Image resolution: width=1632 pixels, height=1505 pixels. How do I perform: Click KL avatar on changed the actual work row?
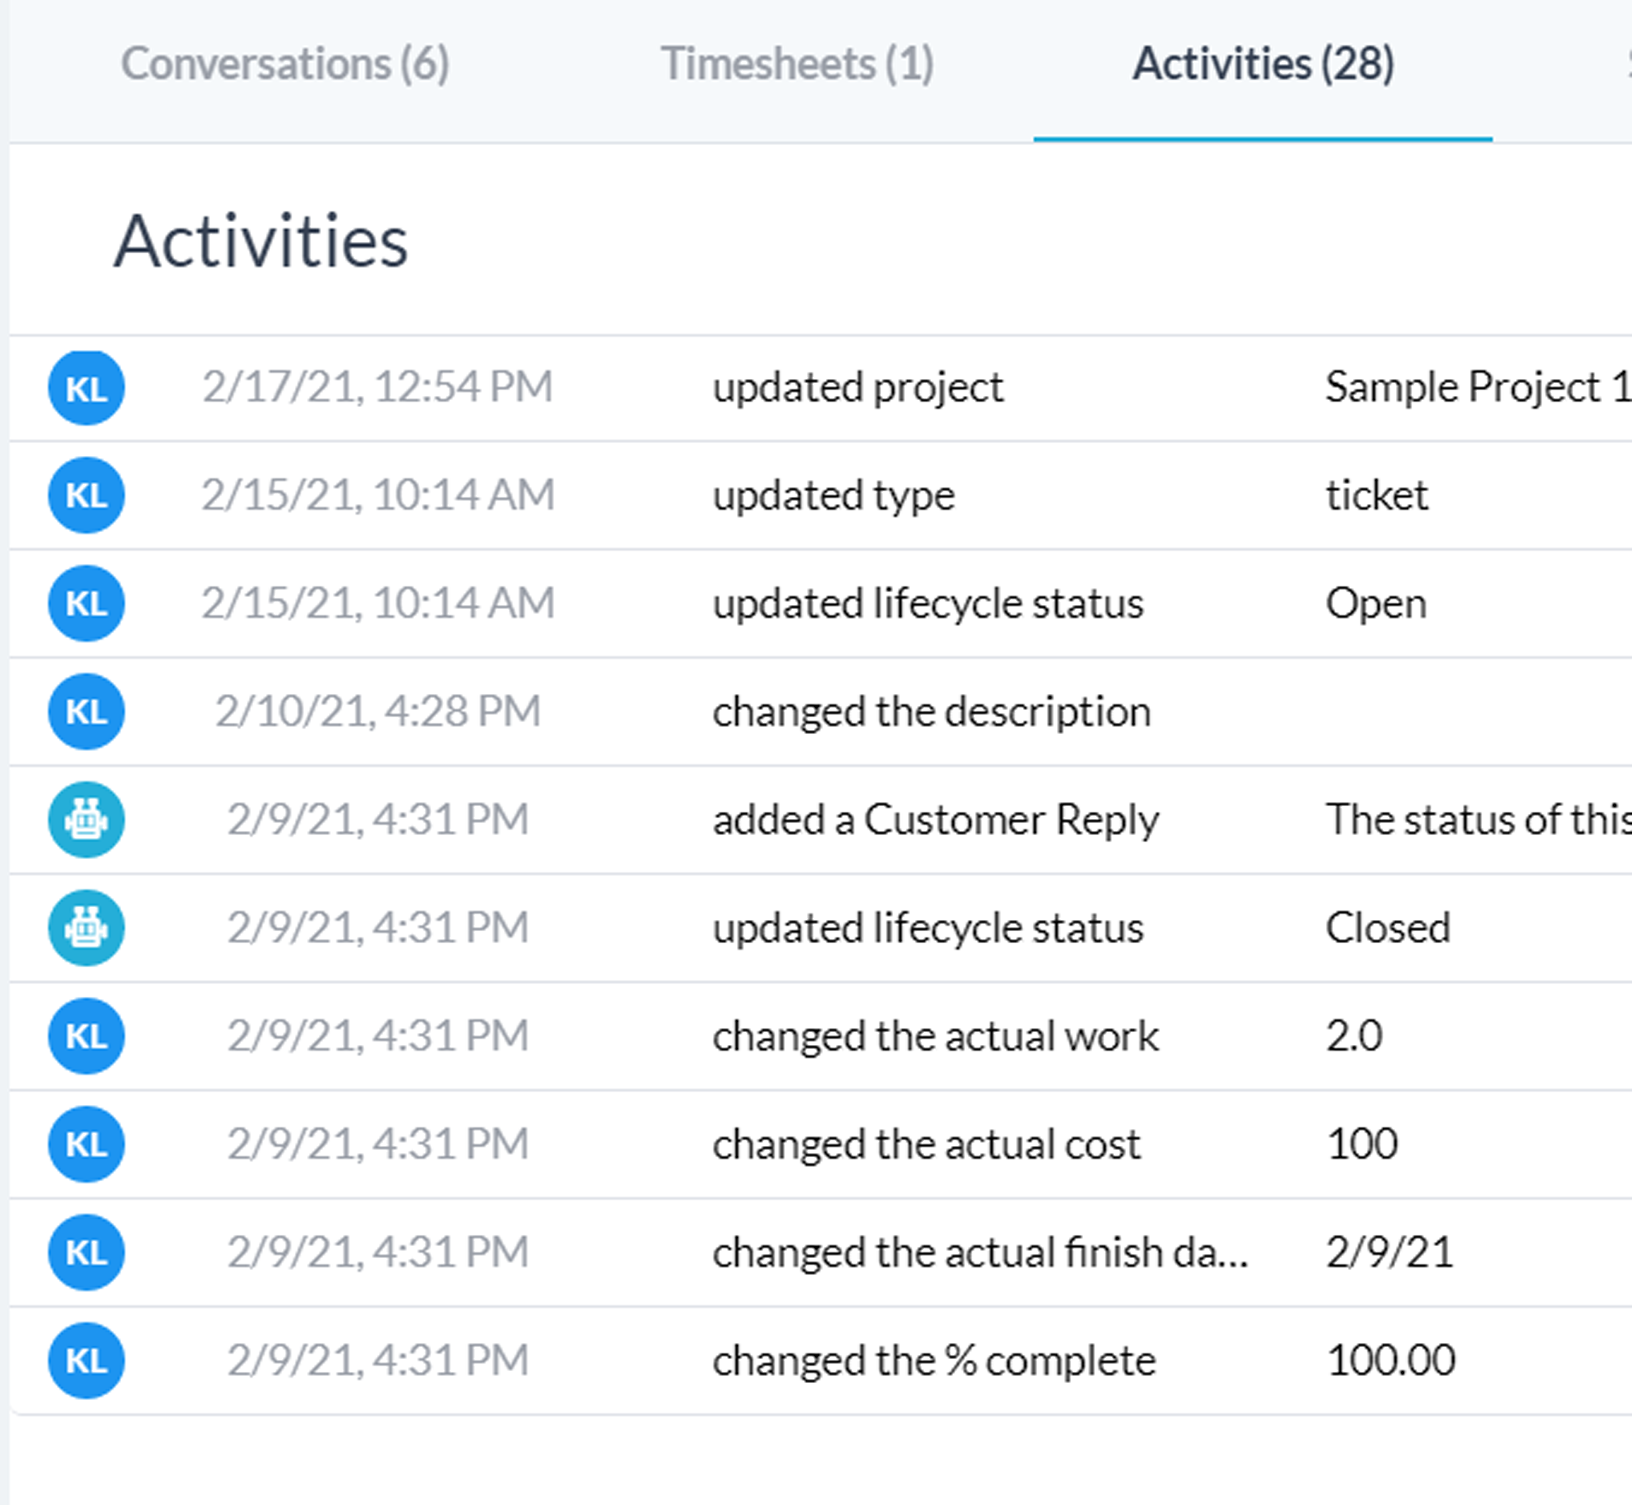coord(86,1036)
